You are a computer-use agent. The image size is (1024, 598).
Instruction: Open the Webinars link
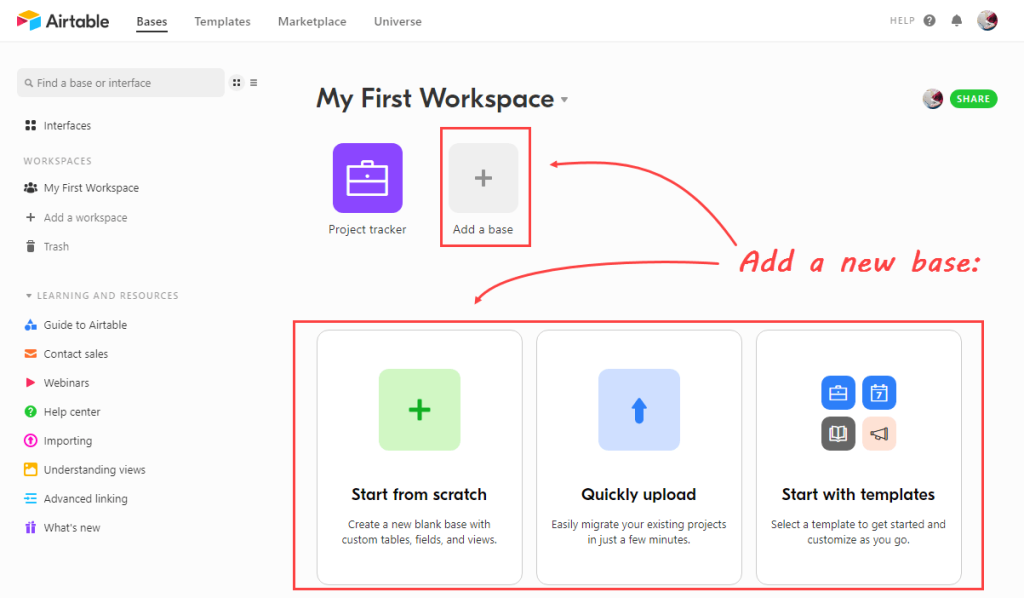67,383
